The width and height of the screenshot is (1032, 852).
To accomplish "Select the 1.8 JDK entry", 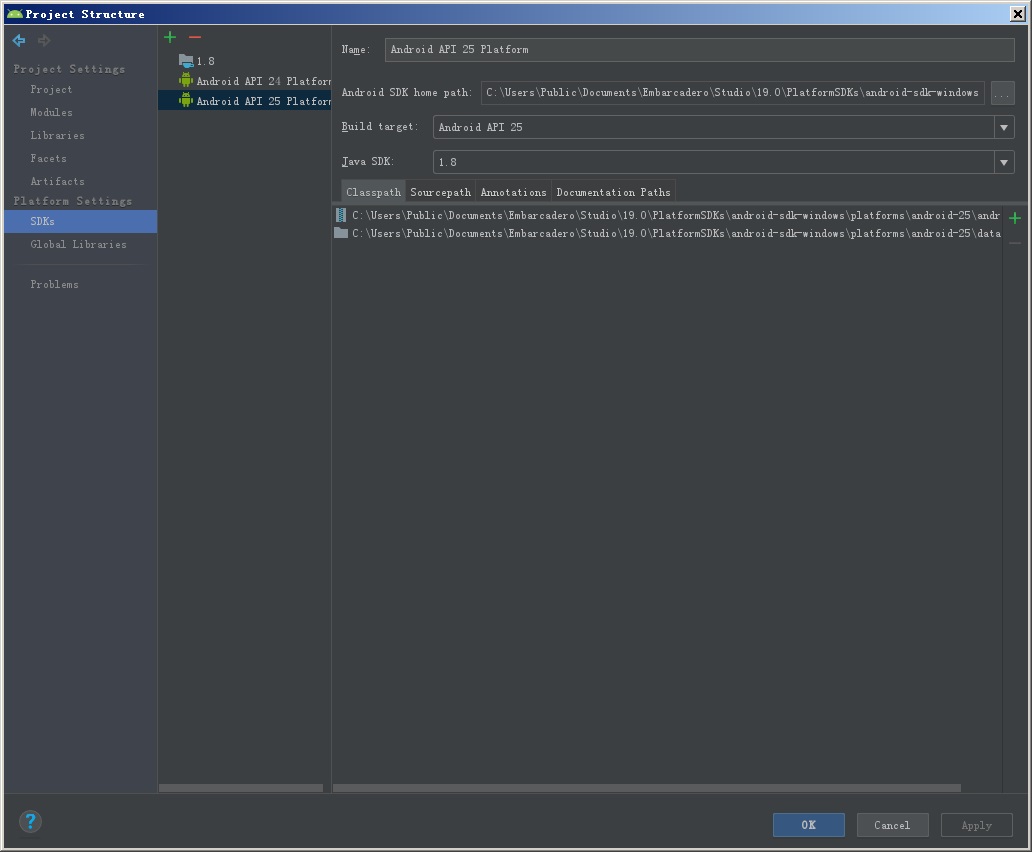I will (205, 61).
